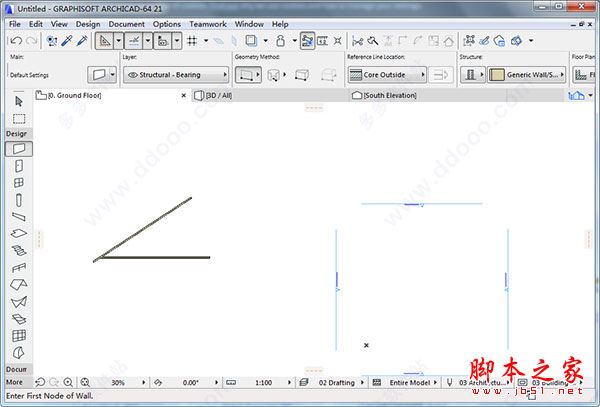Open the Teamwork menu
This screenshot has height=407, width=600.
point(208,24)
